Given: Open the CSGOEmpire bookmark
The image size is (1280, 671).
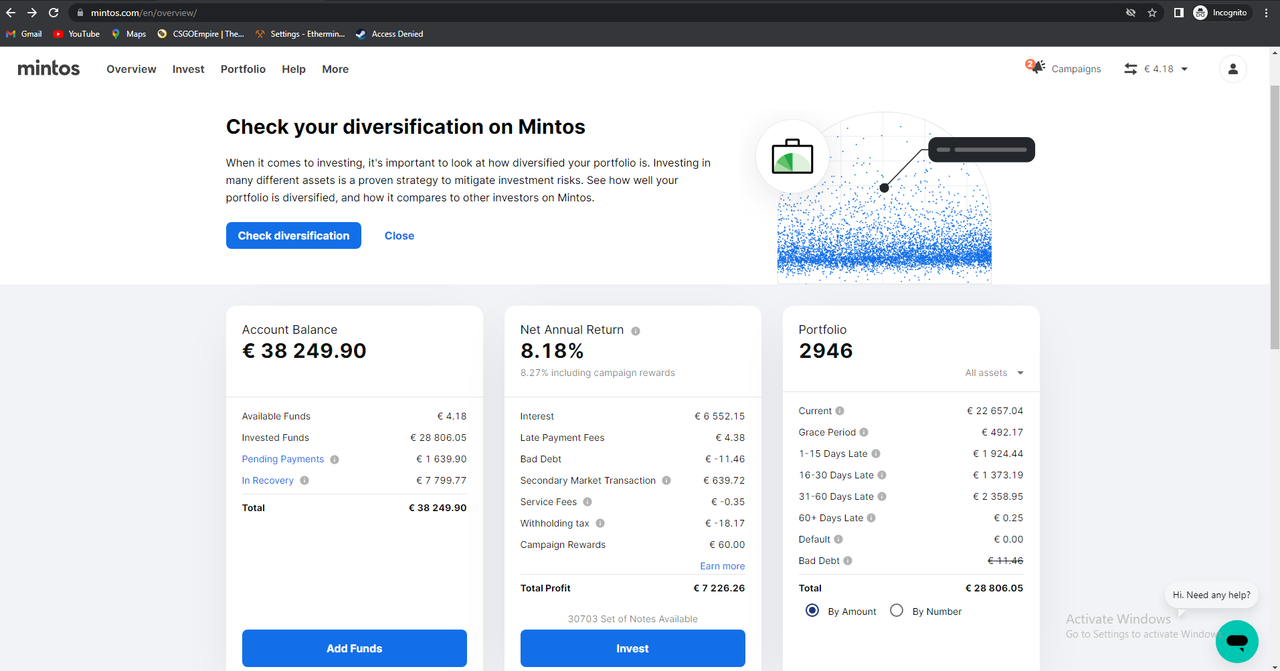Looking at the screenshot, I should tap(200, 34).
